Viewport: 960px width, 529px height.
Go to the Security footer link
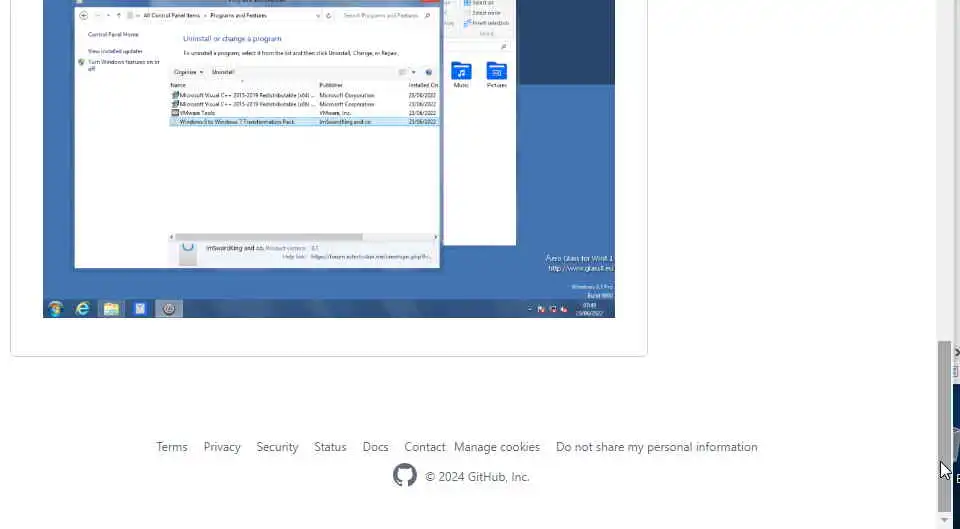[x=277, y=447]
